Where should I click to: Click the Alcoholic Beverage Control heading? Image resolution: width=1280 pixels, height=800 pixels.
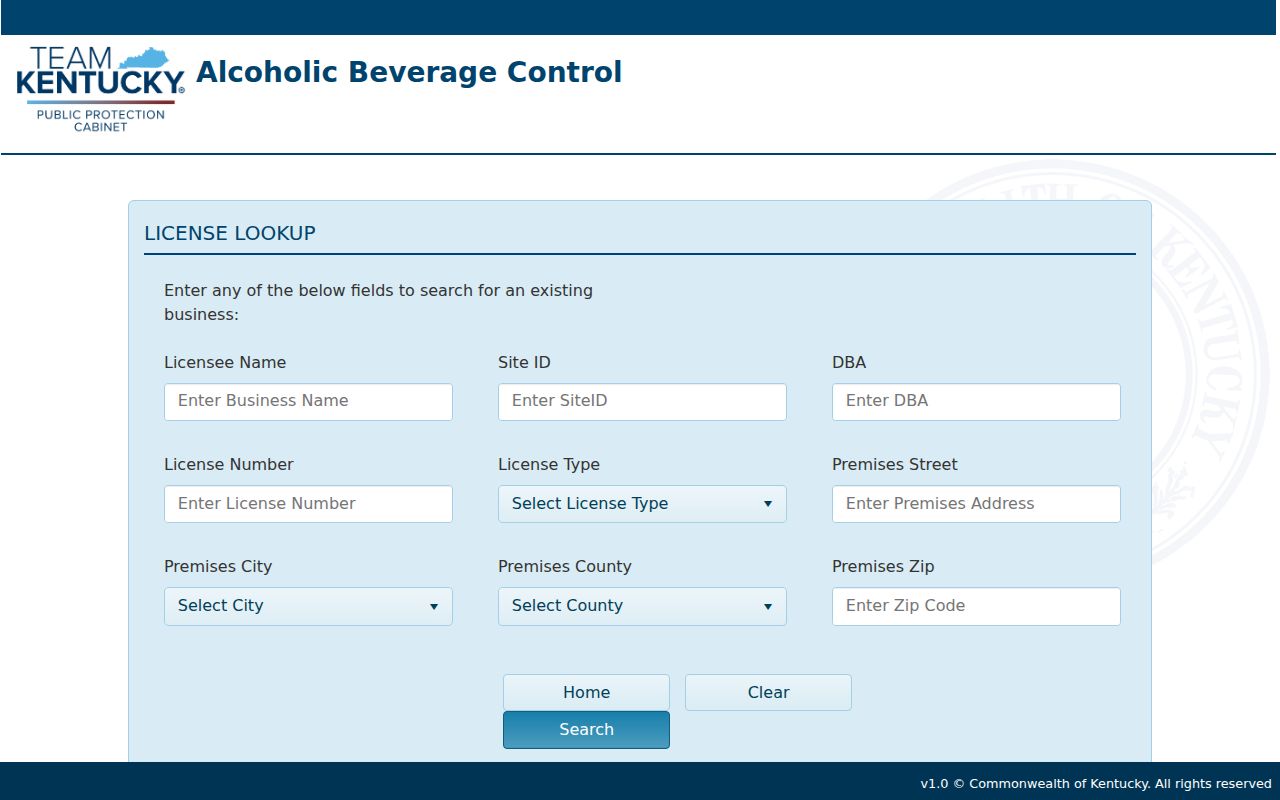click(409, 72)
